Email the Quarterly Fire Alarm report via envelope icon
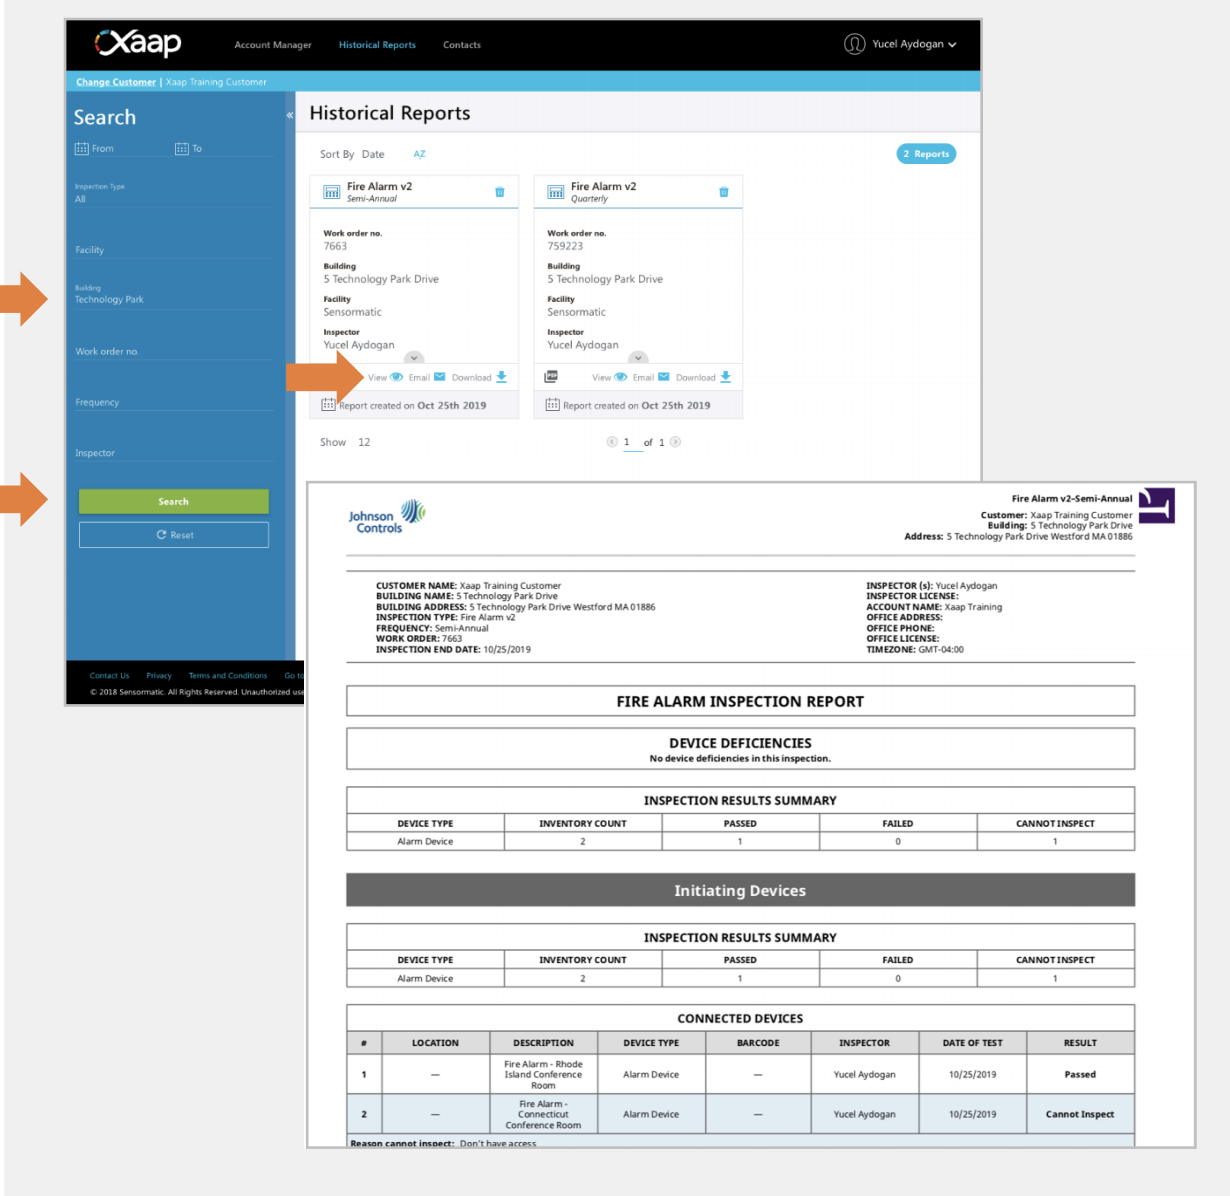The width and height of the screenshot is (1230, 1196). click(666, 377)
